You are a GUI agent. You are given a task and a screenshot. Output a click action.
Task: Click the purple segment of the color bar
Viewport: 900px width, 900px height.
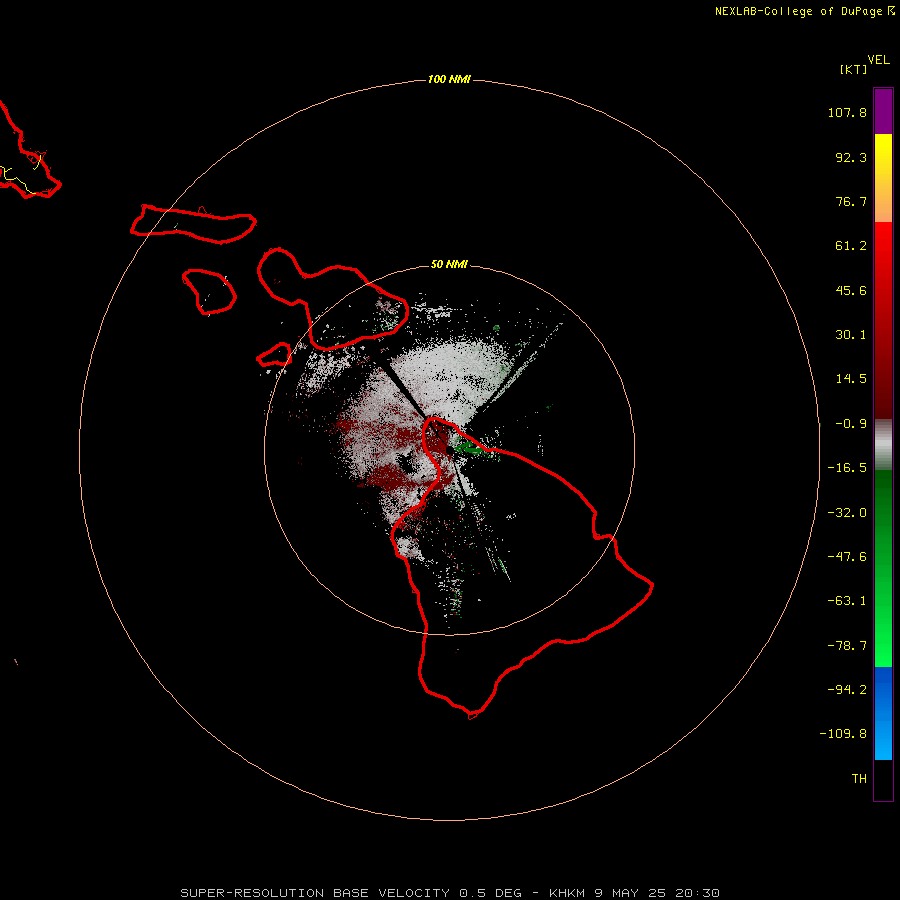click(883, 111)
